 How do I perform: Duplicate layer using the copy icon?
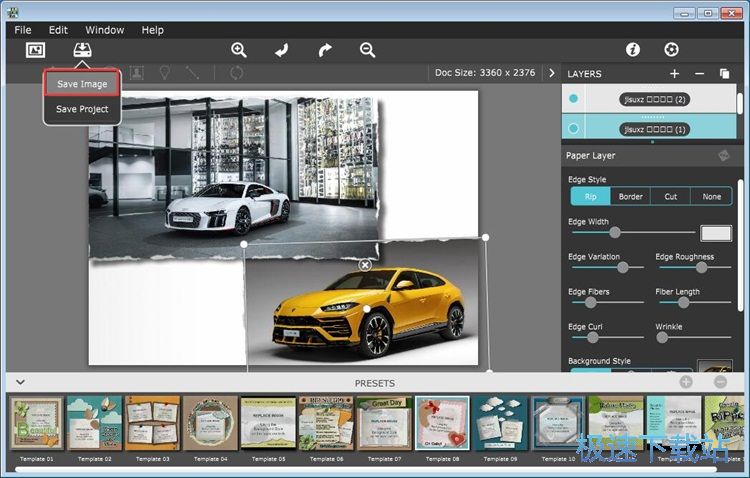[x=725, y=74]
